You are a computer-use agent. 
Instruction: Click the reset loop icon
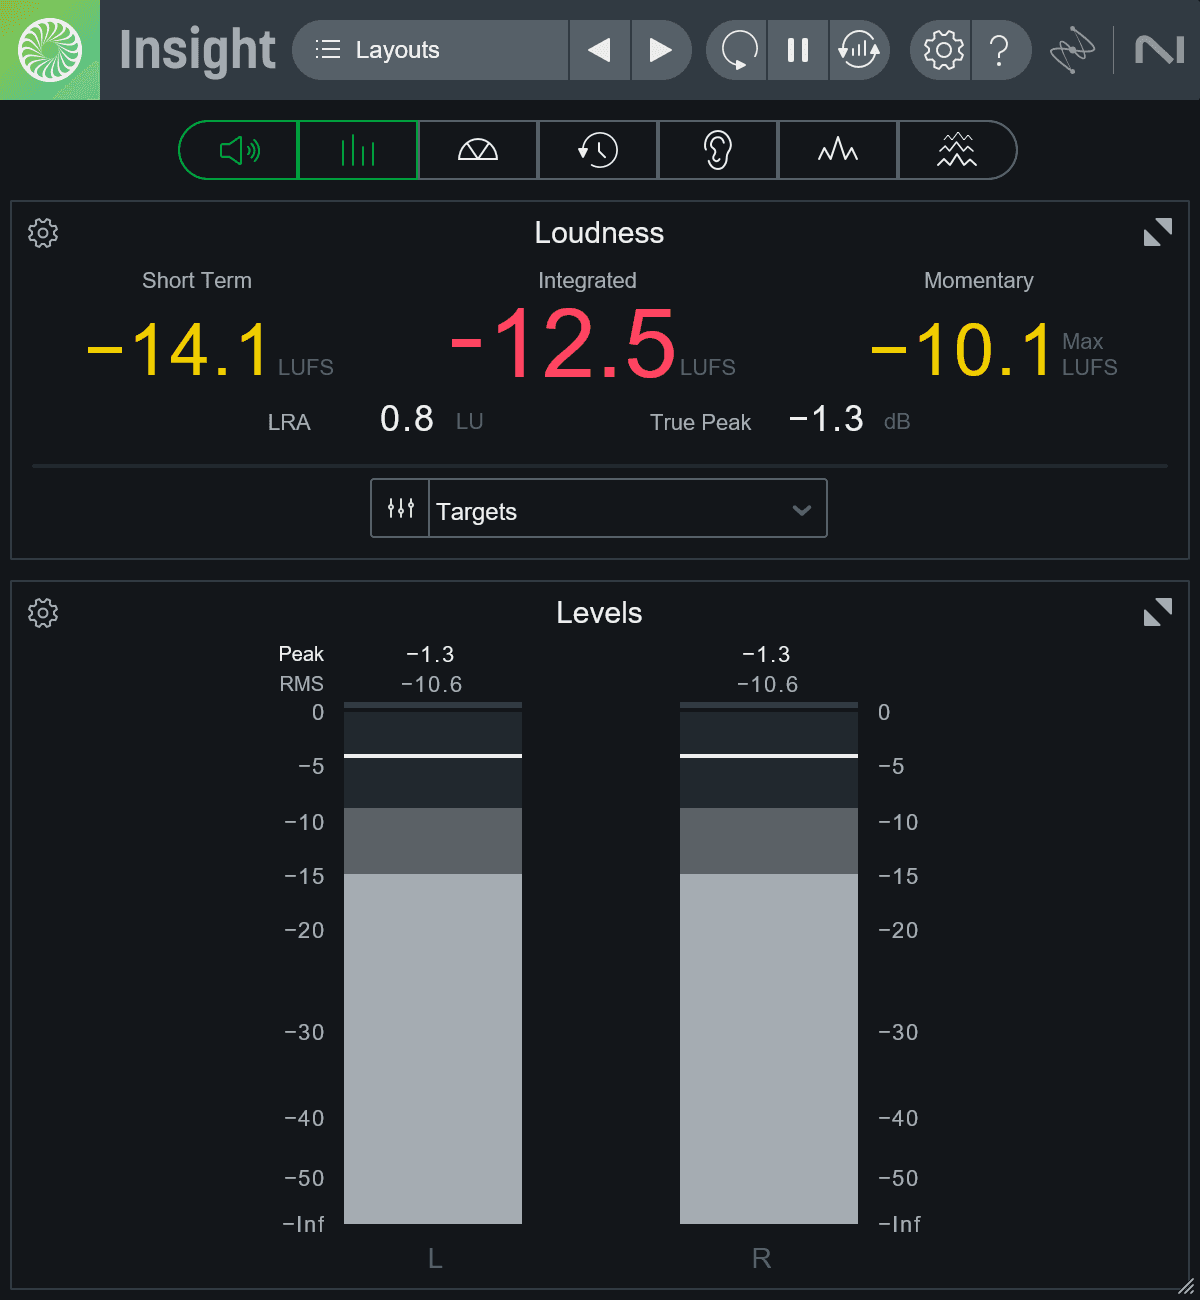(738, 50)
